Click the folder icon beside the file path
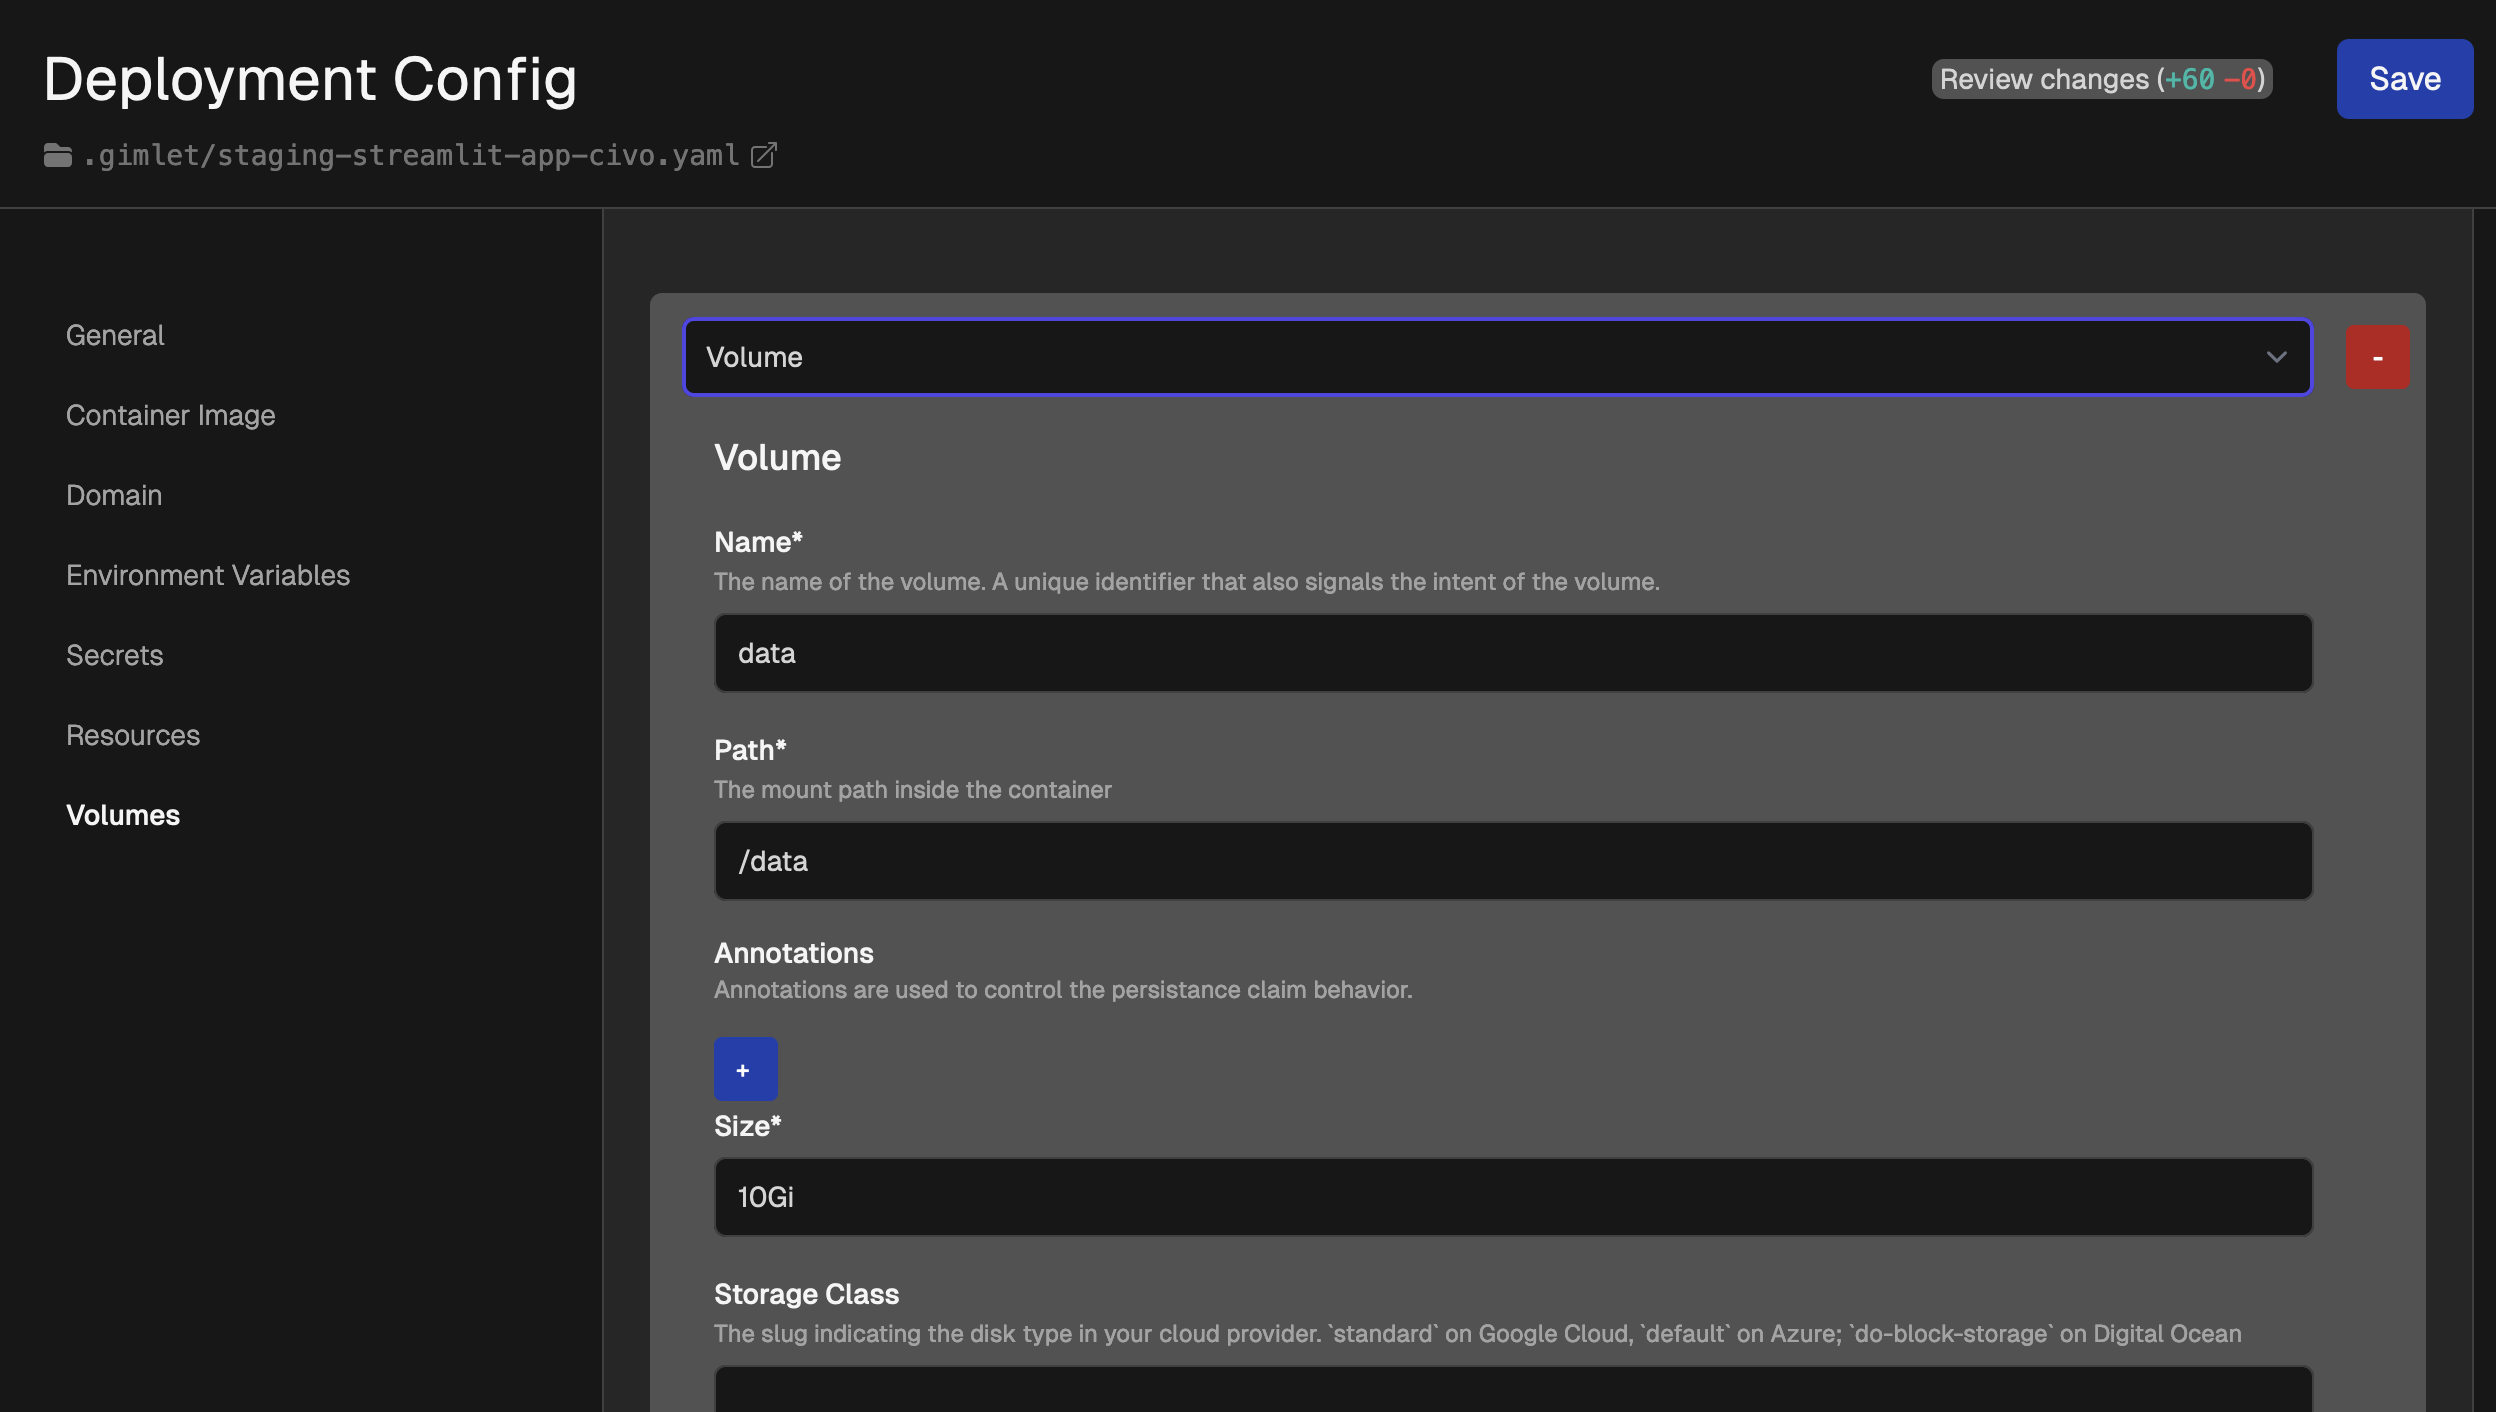The width and height of the screenshot is (2496, 1412). [x=57, y=155]
